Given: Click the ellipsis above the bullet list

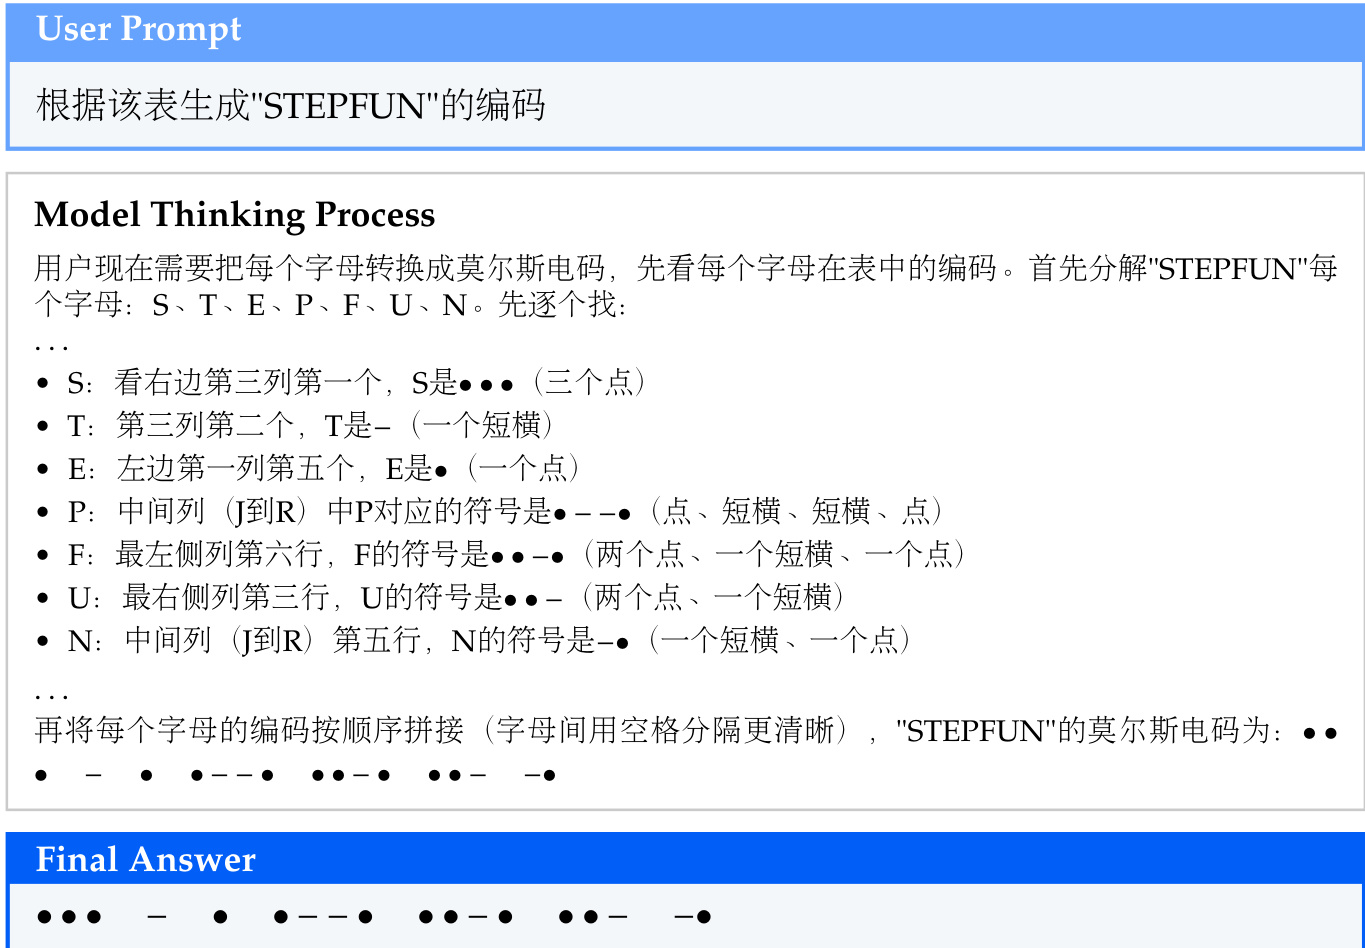Looking at the screenshot, I should click(51, 346).
